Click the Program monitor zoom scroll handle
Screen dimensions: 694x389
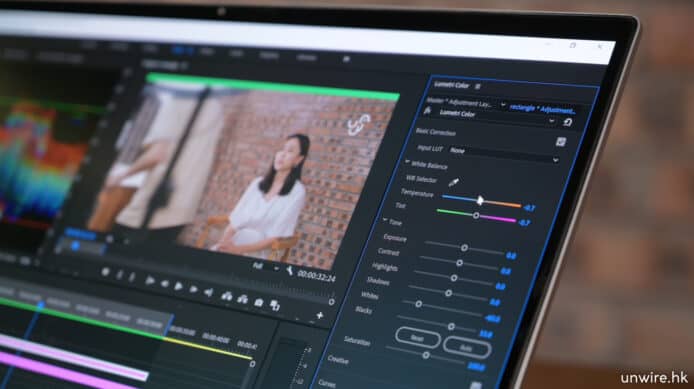[332, 302]
